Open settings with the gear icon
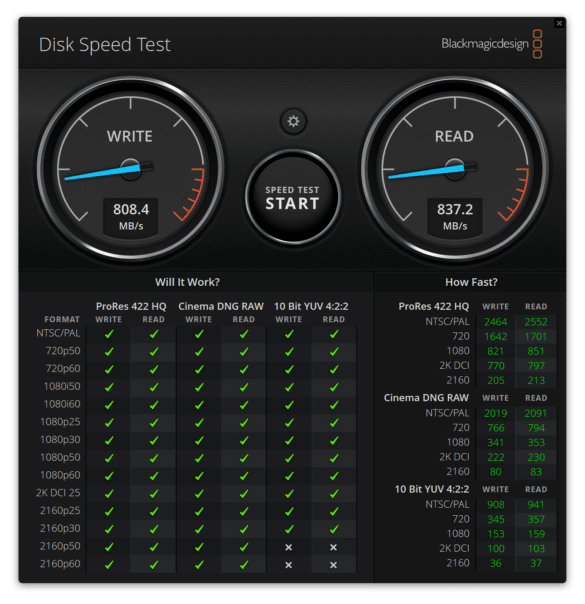 [x=293, y=121]
